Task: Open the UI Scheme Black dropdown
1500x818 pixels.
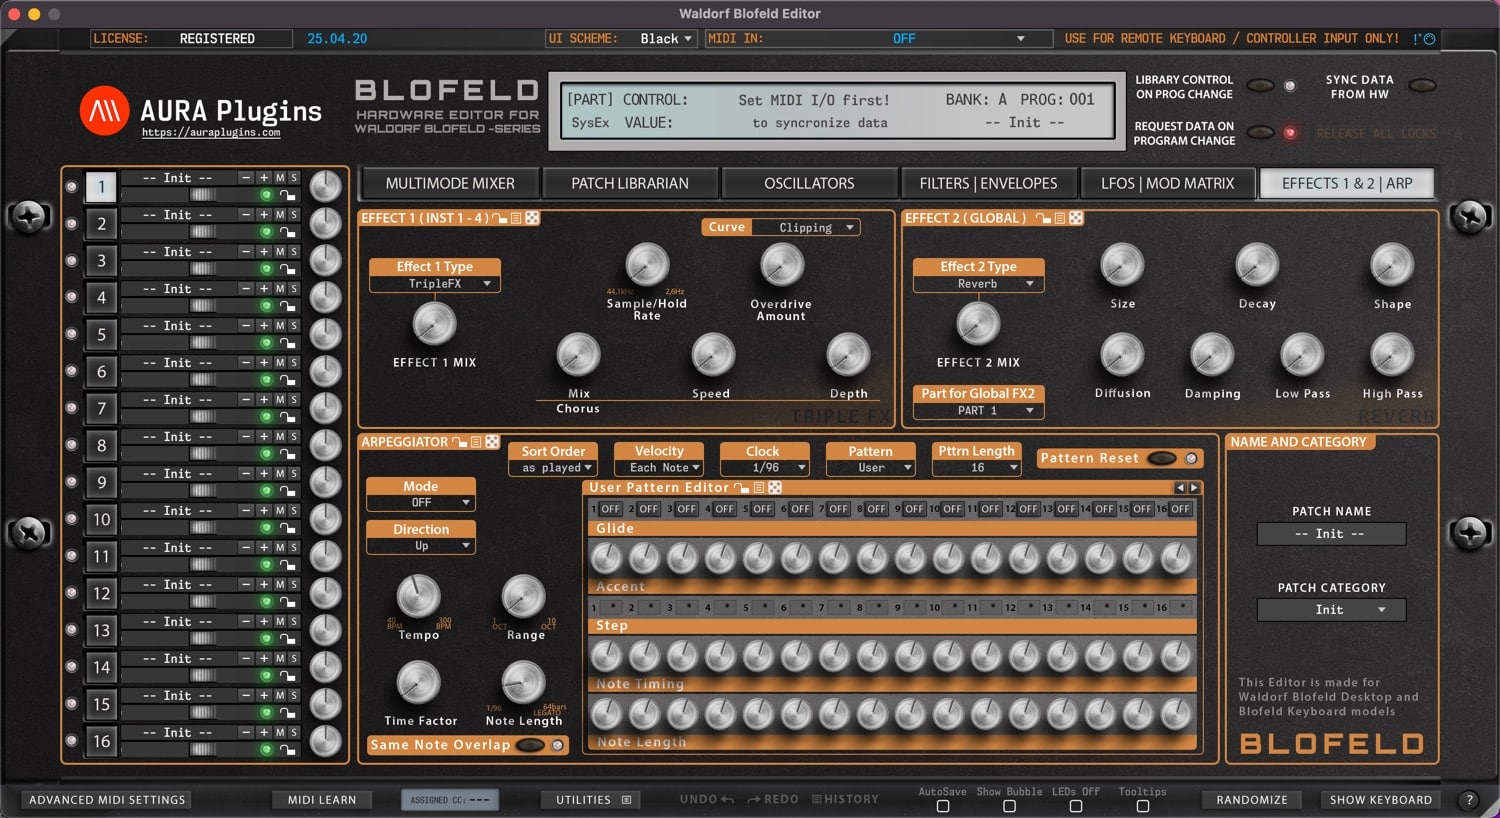Action: coord(666,39)
